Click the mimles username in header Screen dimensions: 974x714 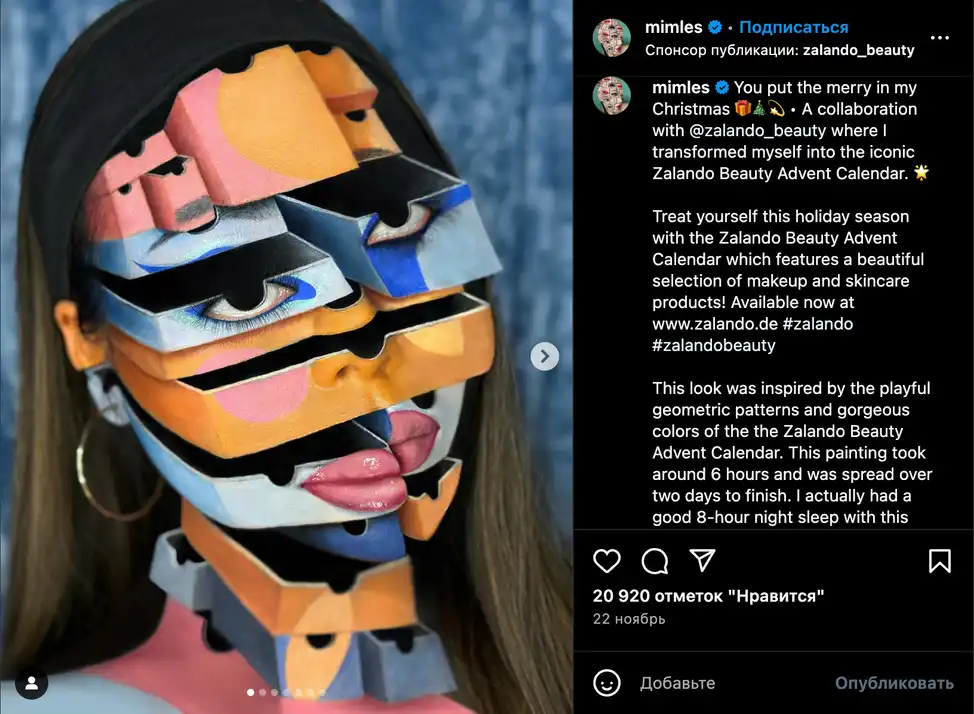pyautogui.click(x=673, y=27)
